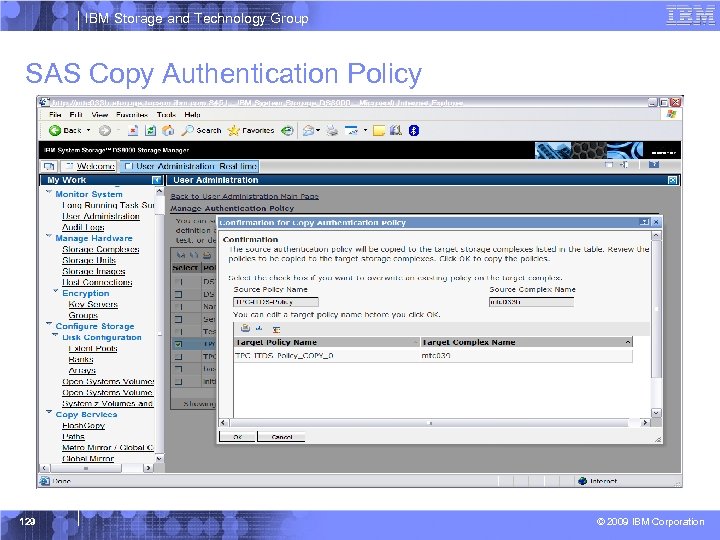
Task: Click the Refresh page icon
Action: [150, 131]
